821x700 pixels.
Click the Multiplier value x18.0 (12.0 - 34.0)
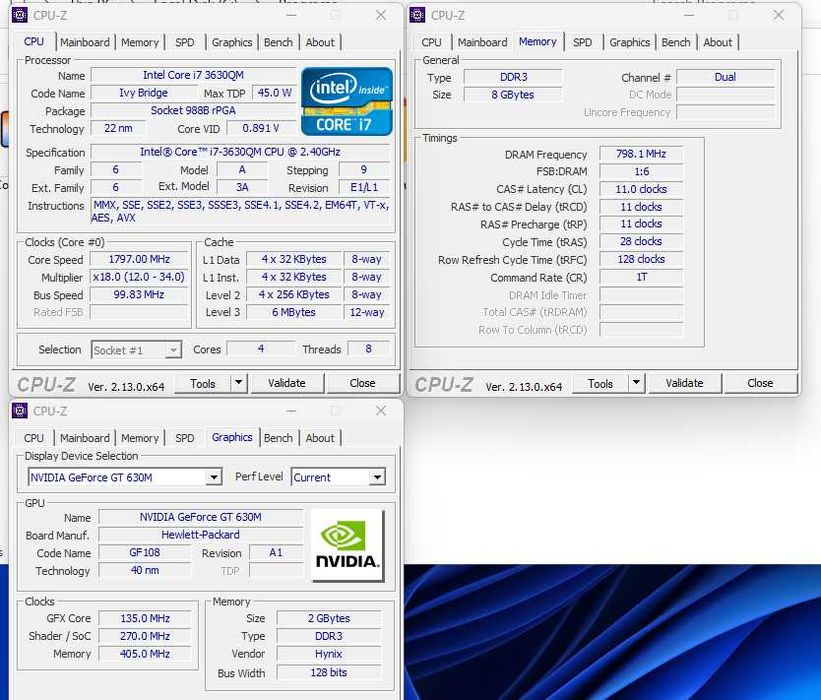tap(139, 277)
